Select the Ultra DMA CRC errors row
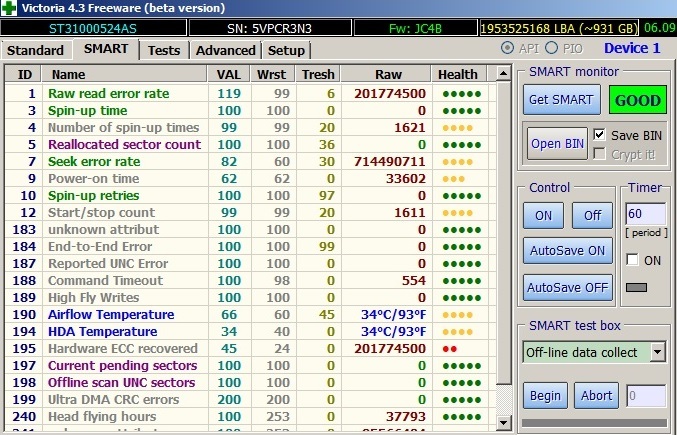The height and width of the screenshot is (435, 677). click(250, 399)
